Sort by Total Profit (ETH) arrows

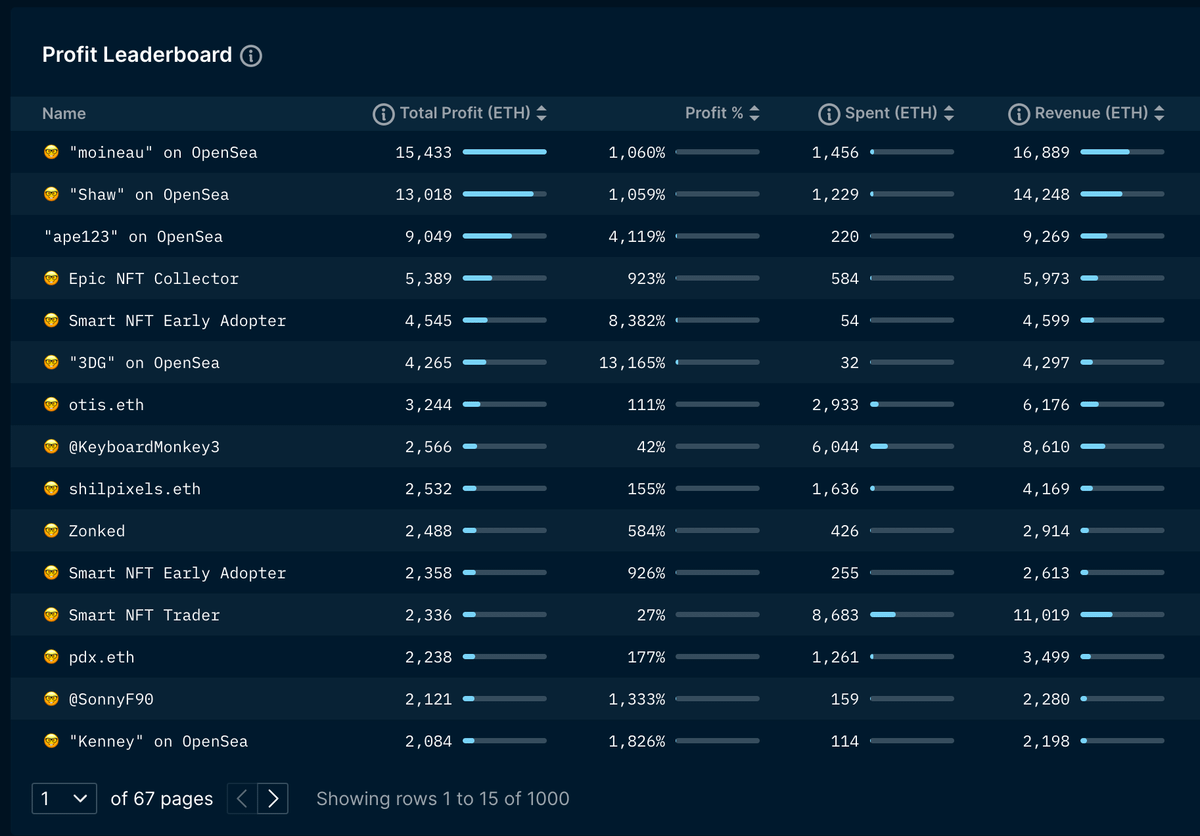(541, 114)
